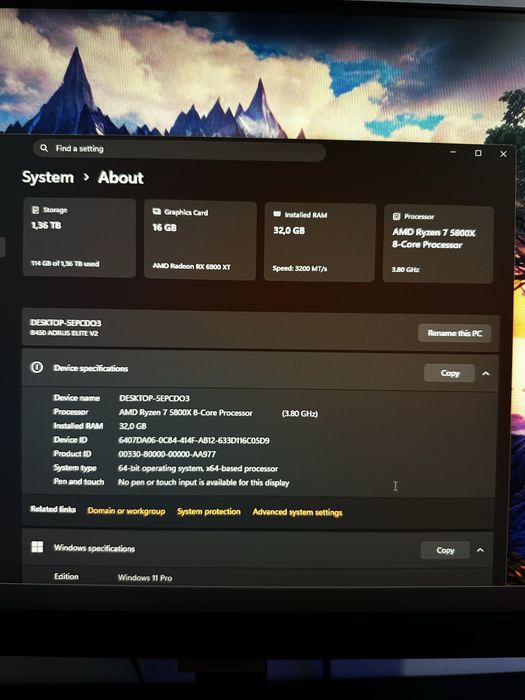Click the Windows logo icon
The image size is (525, 700).
click(x=38, y=547)
